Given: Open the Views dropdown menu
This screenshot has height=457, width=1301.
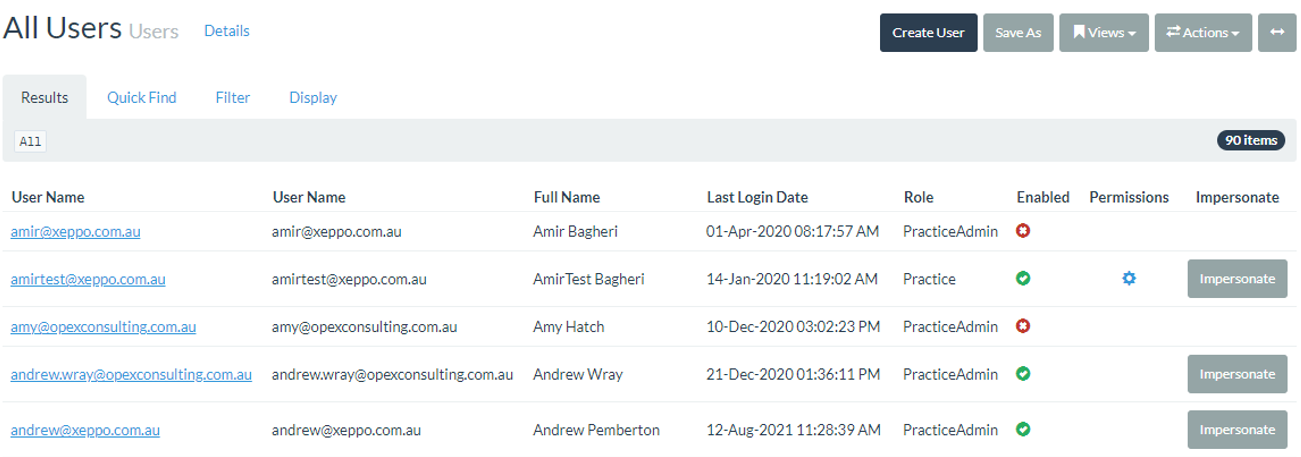Looking at the screenshot, I should tap(1103, 32).
